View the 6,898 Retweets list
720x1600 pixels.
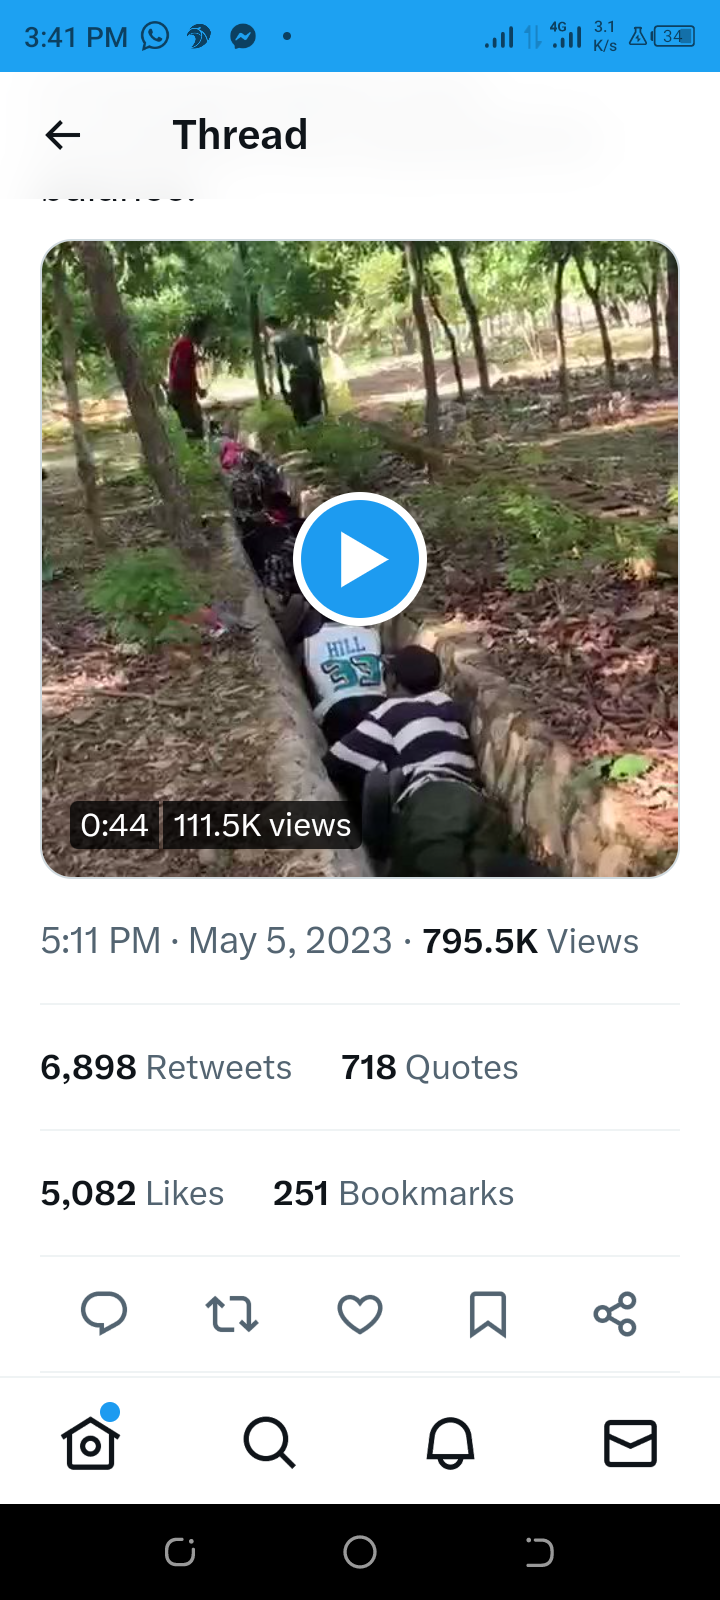click(x=166, y=1067)
